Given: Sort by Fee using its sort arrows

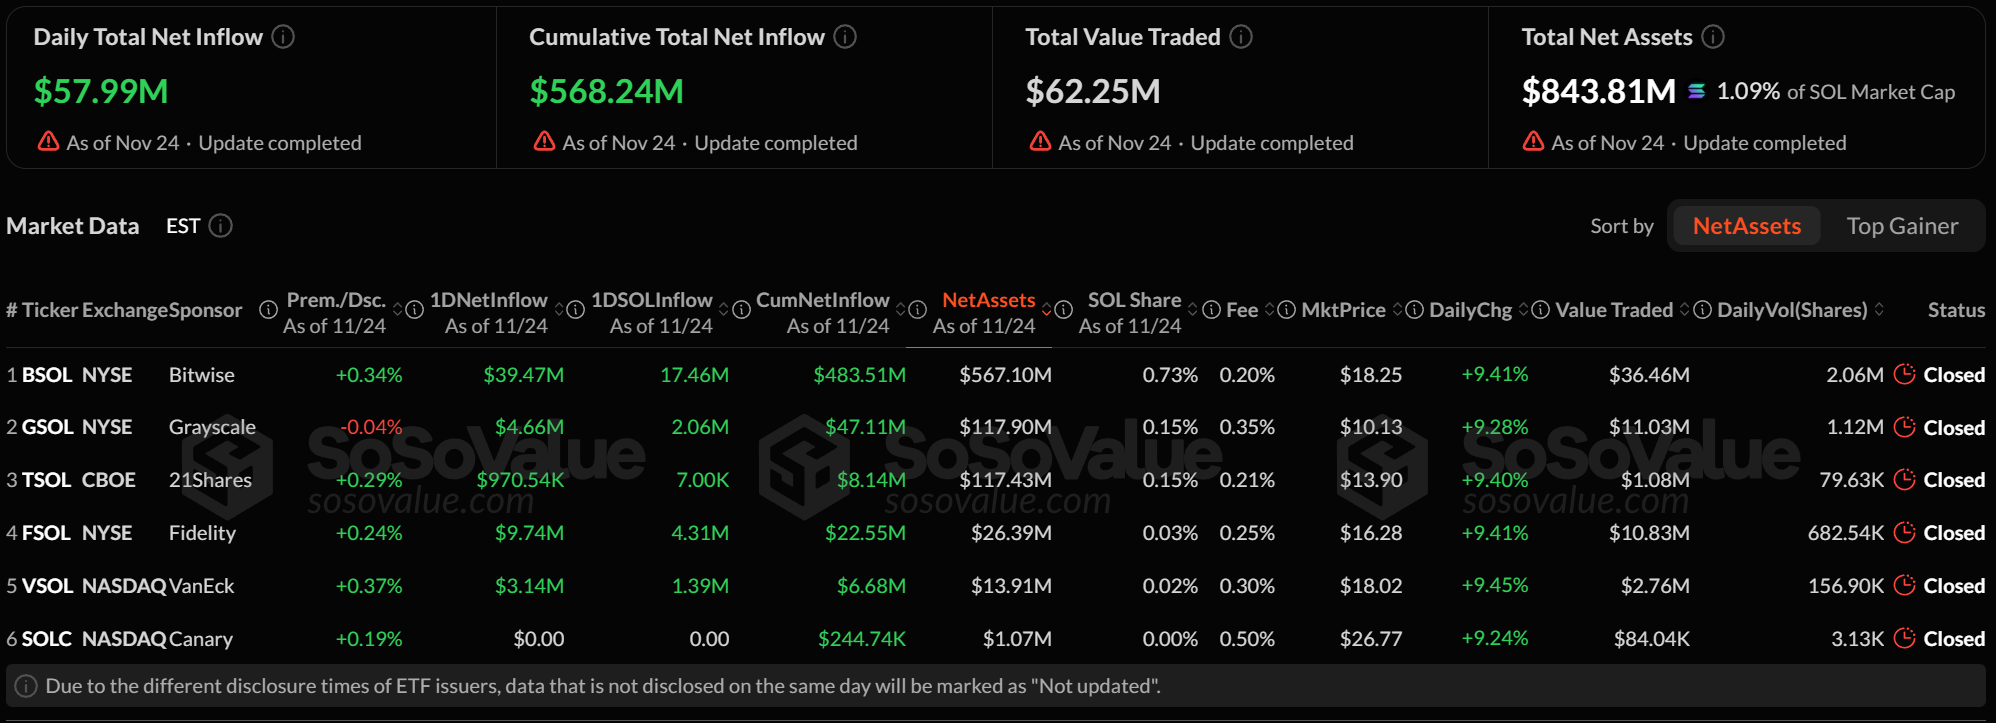Looking at the screenshot, I should [x=1270, y=310].
